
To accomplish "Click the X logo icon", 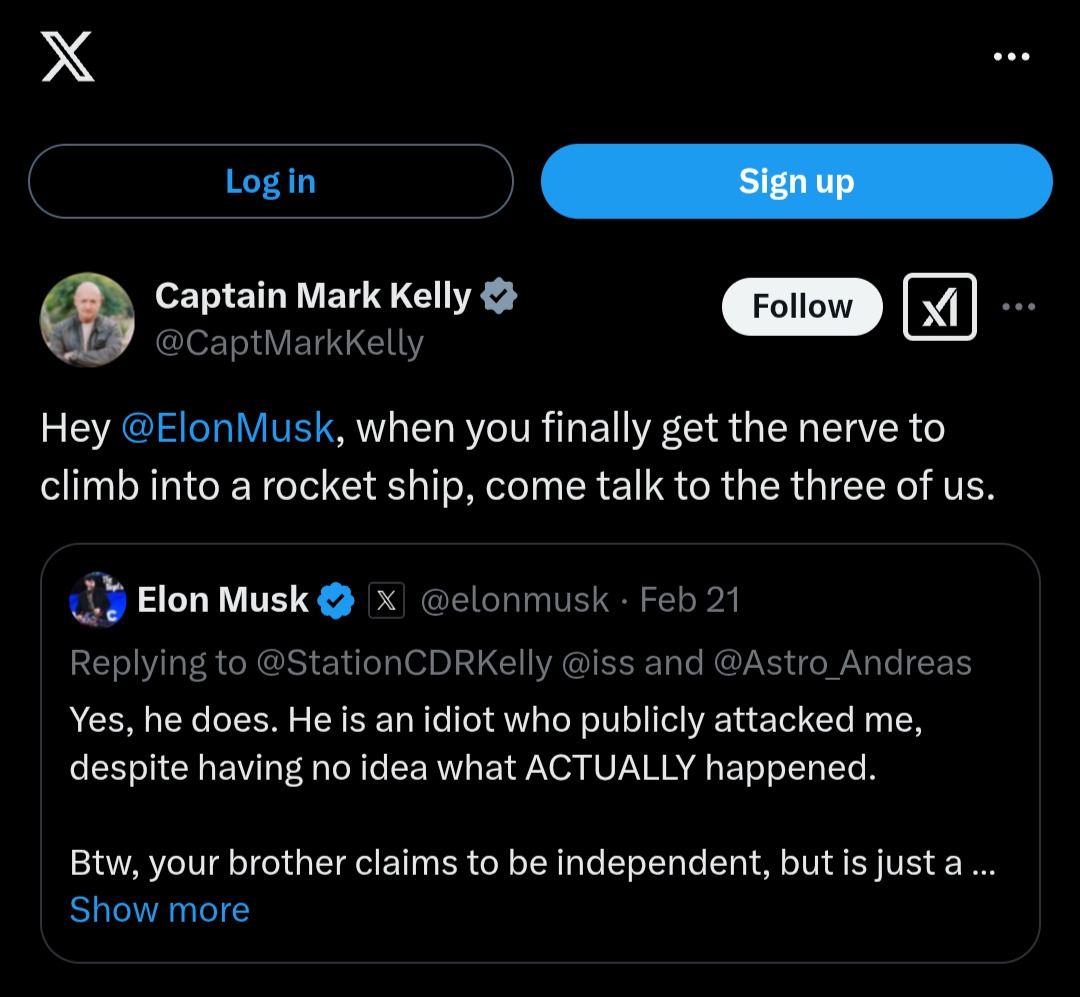I will (67, 56).
